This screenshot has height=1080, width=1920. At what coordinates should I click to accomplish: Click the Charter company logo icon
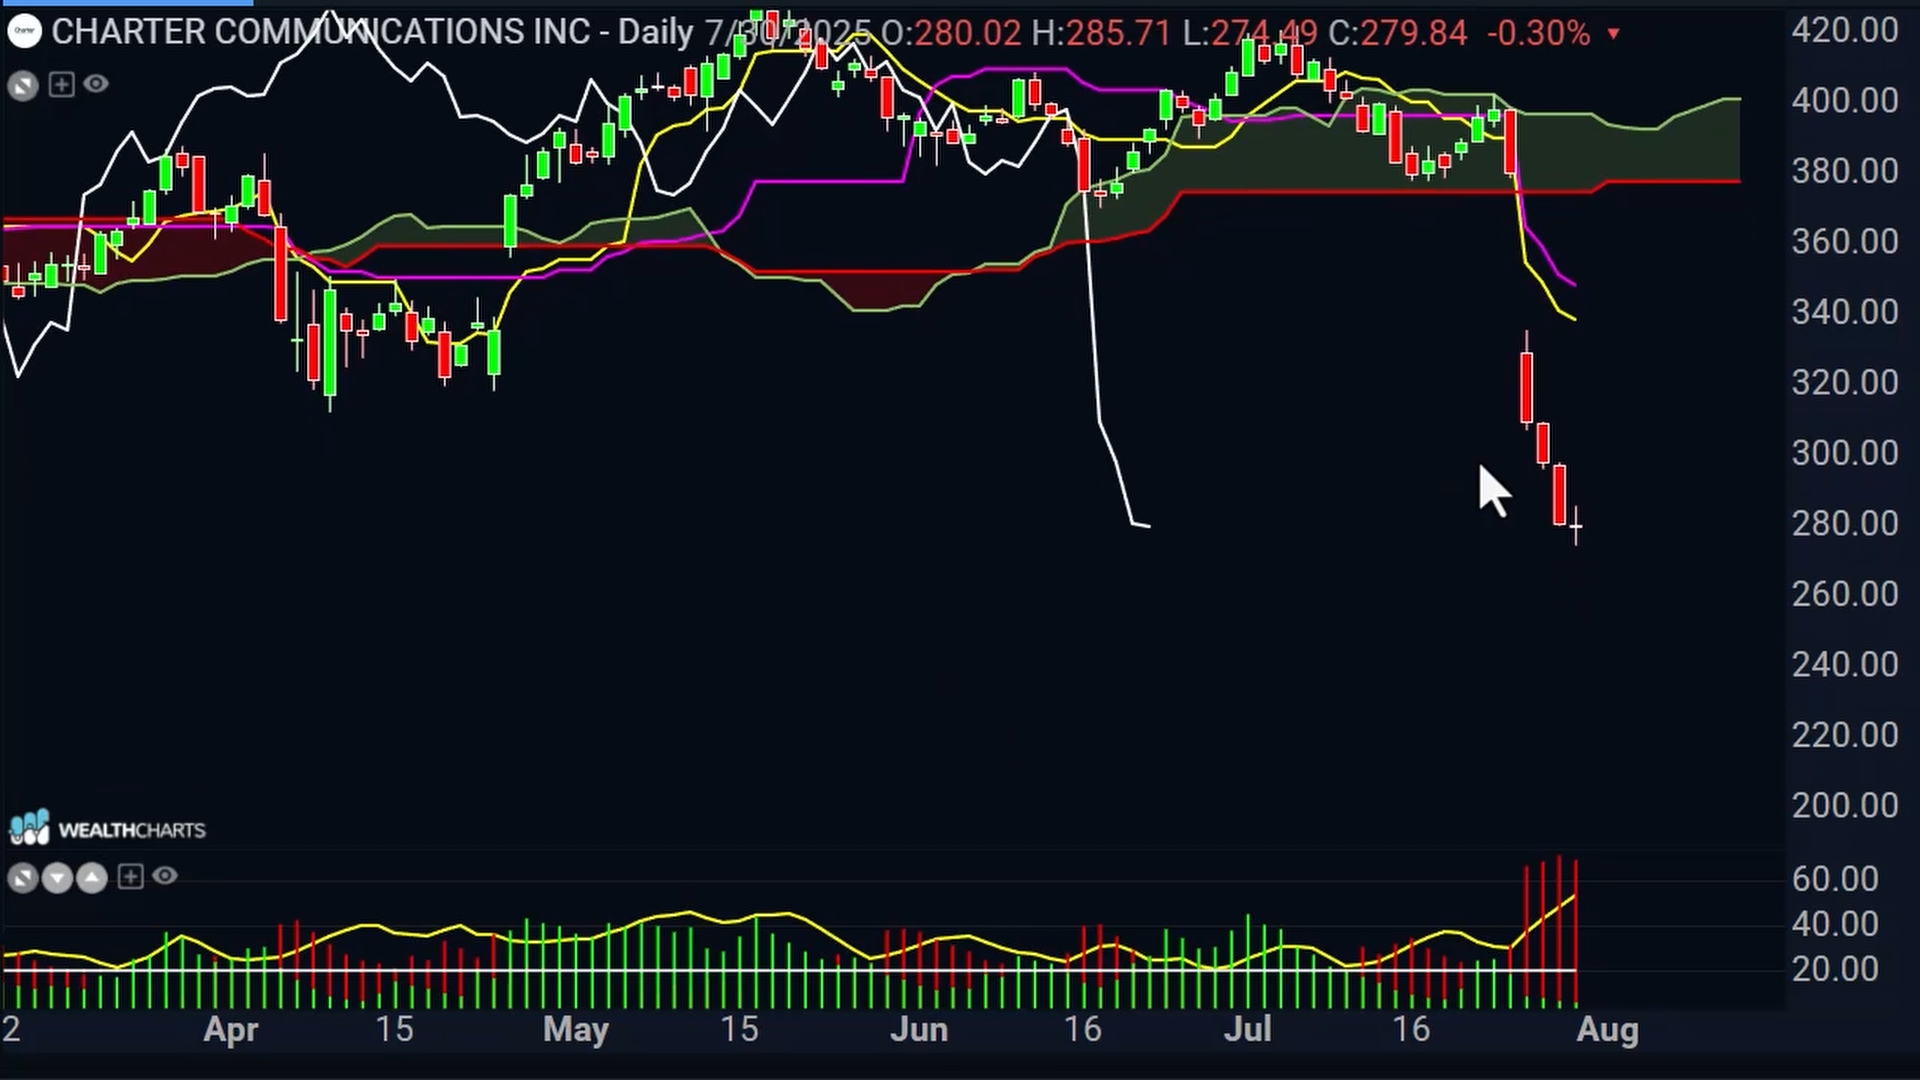[x=24, y=31]
